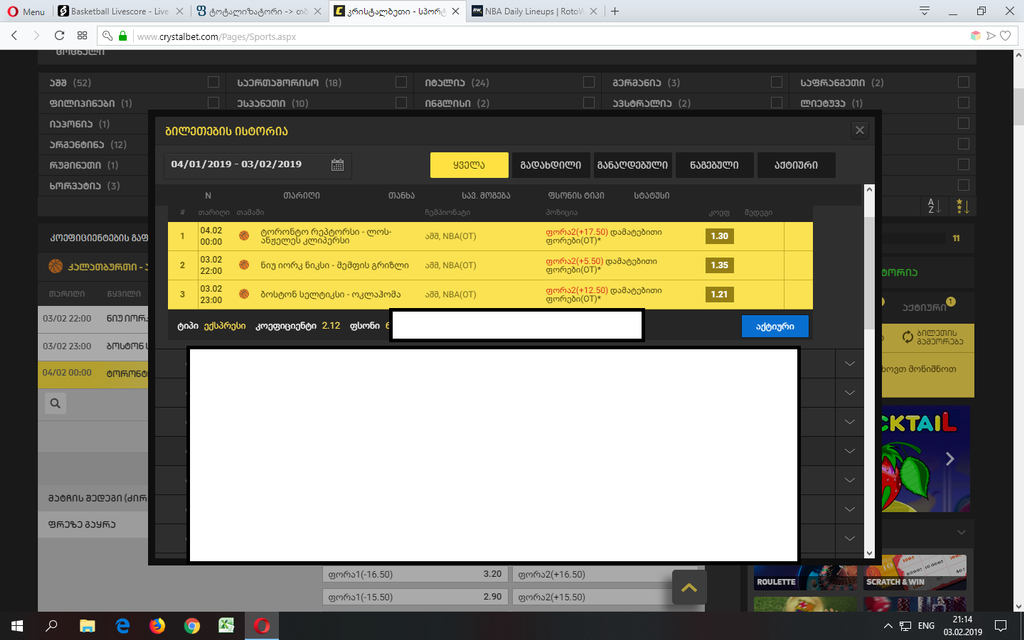
Task: Click refresh icon for ბილეთის გამეორება
Action: coord(908,337)
